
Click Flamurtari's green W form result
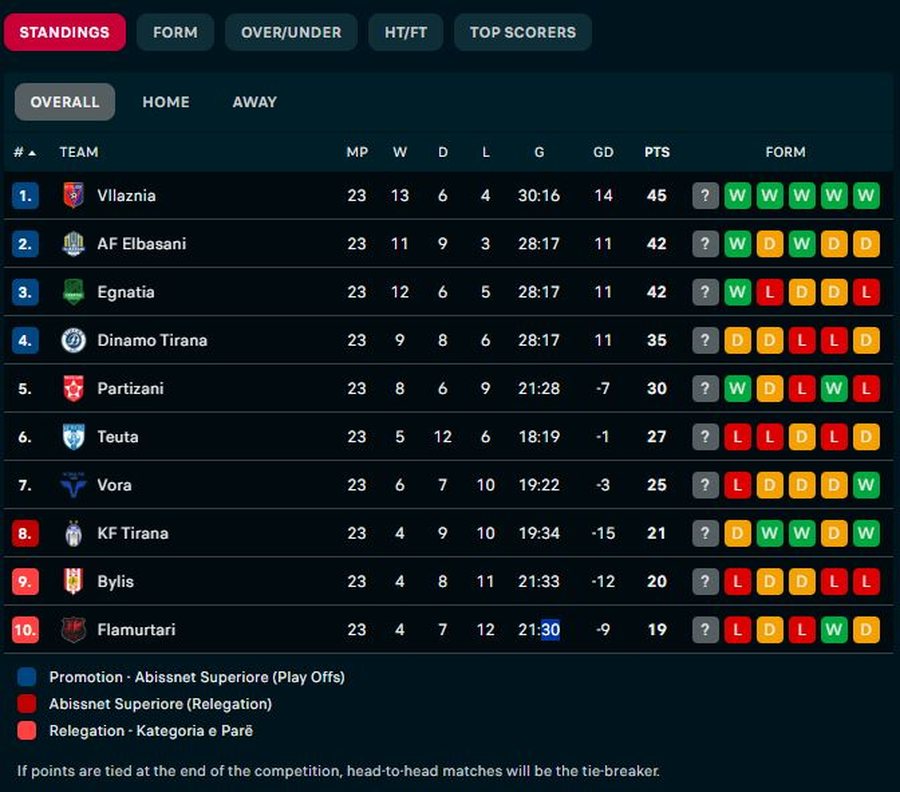[834, 630]
